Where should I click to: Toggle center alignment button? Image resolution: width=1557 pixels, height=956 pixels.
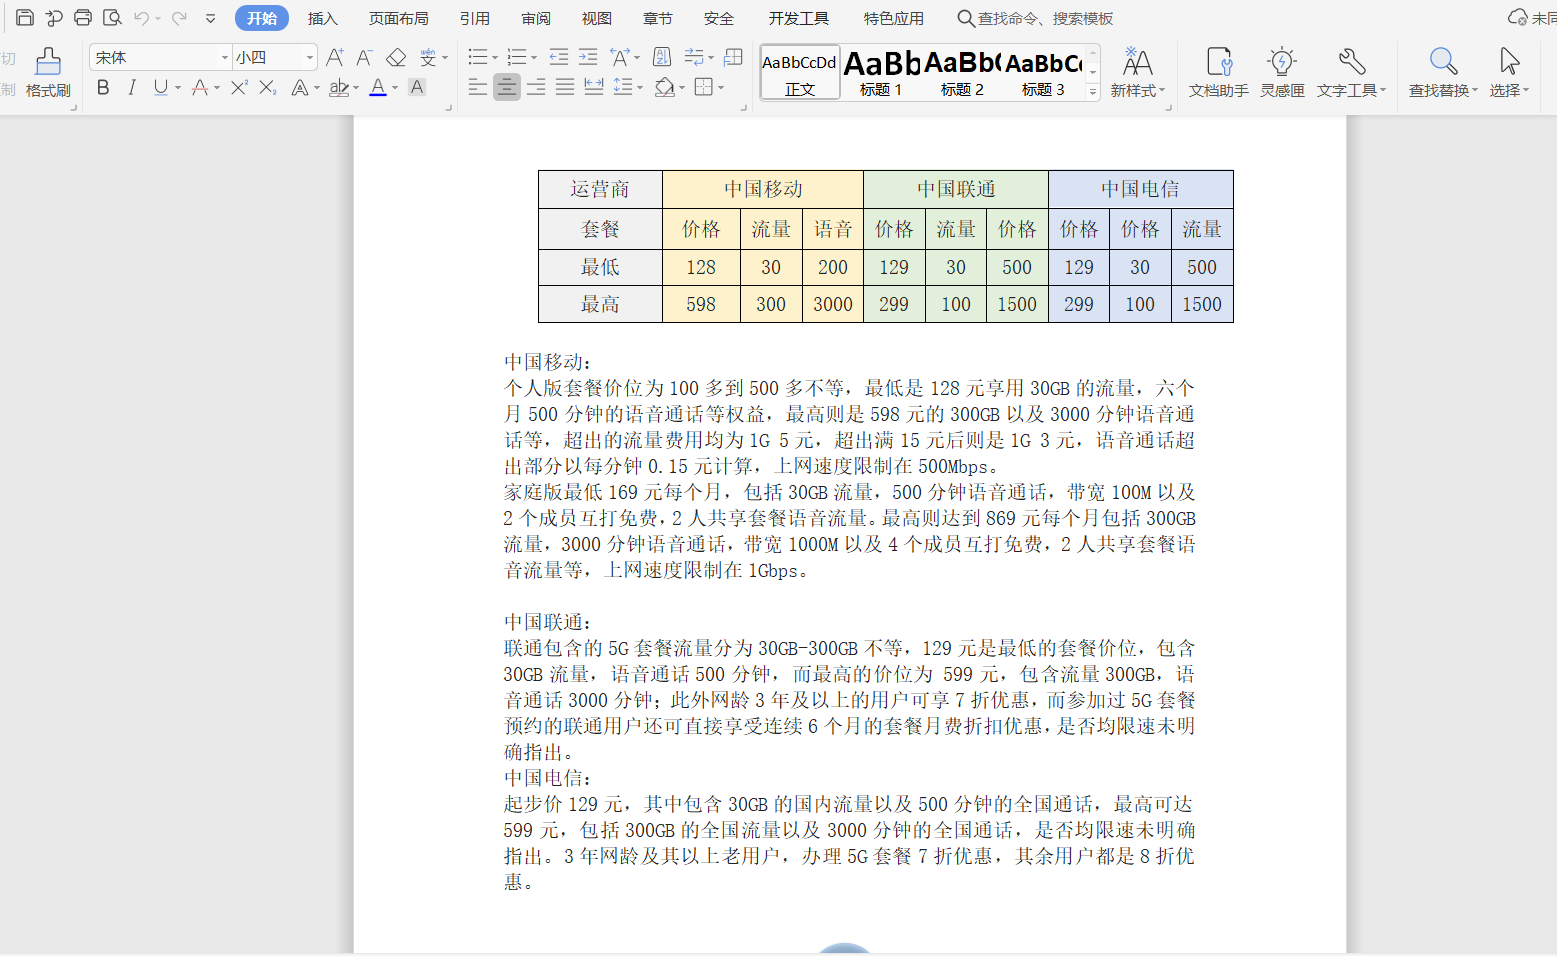[x=507, y=87]
